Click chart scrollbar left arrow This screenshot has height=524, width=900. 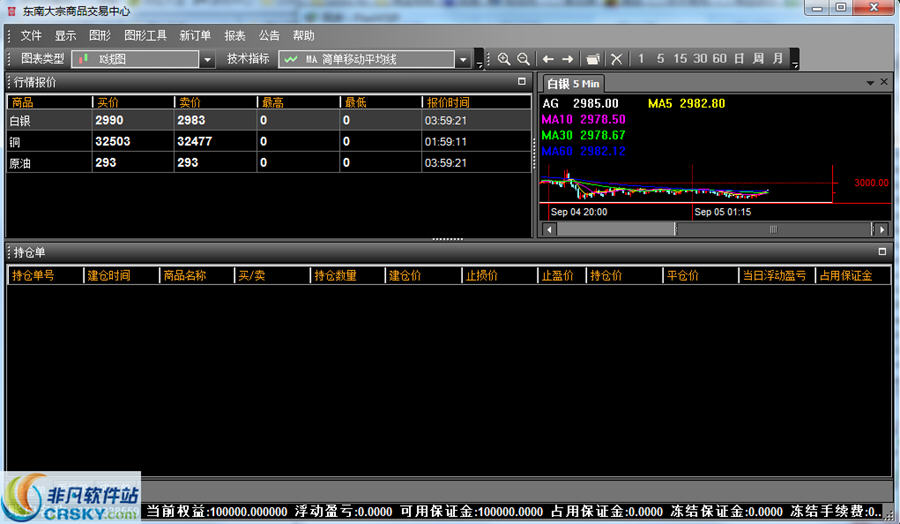coord(549,230)
